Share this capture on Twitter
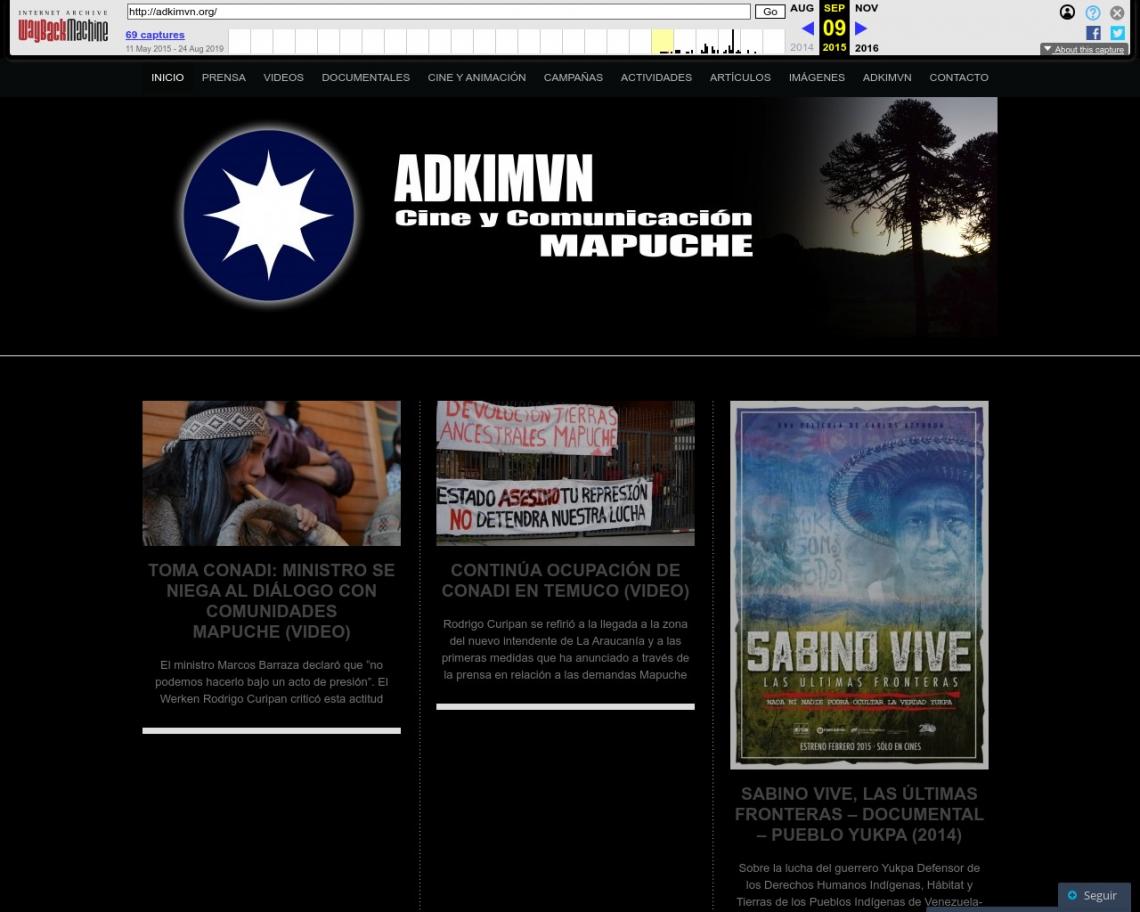Viewport: 1140px width, 912px height. [1117, 33]
